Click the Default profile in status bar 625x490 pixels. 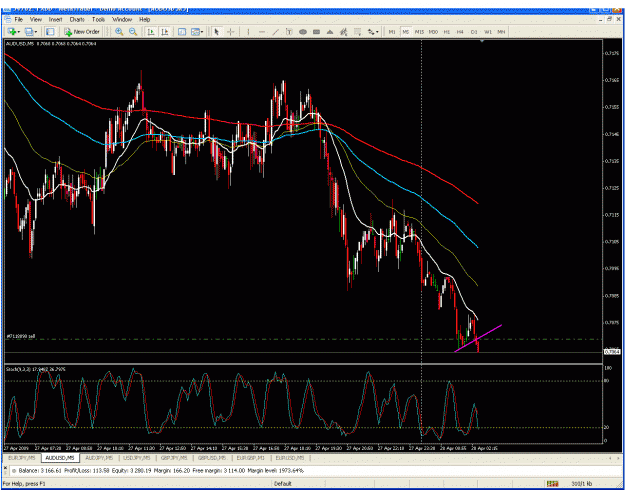pyautogui.click(x=283, y=484)
